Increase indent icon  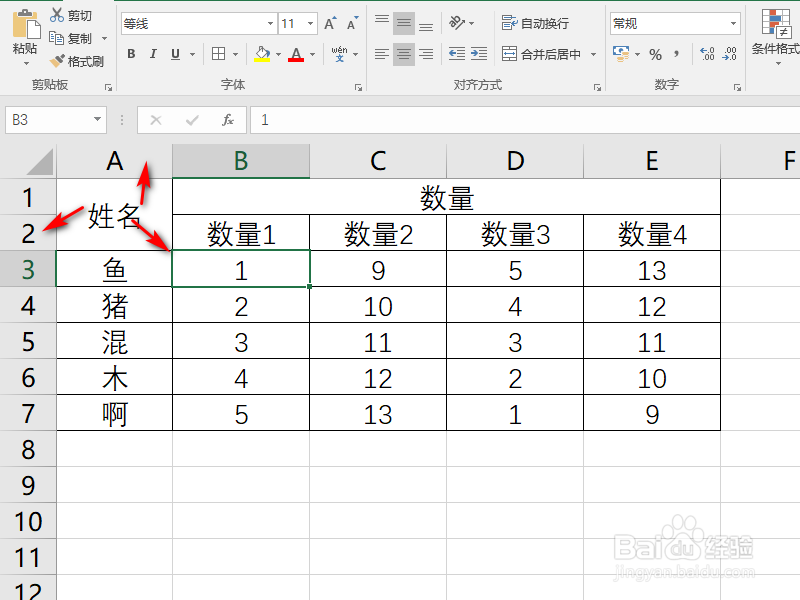(x=479, y=54)
